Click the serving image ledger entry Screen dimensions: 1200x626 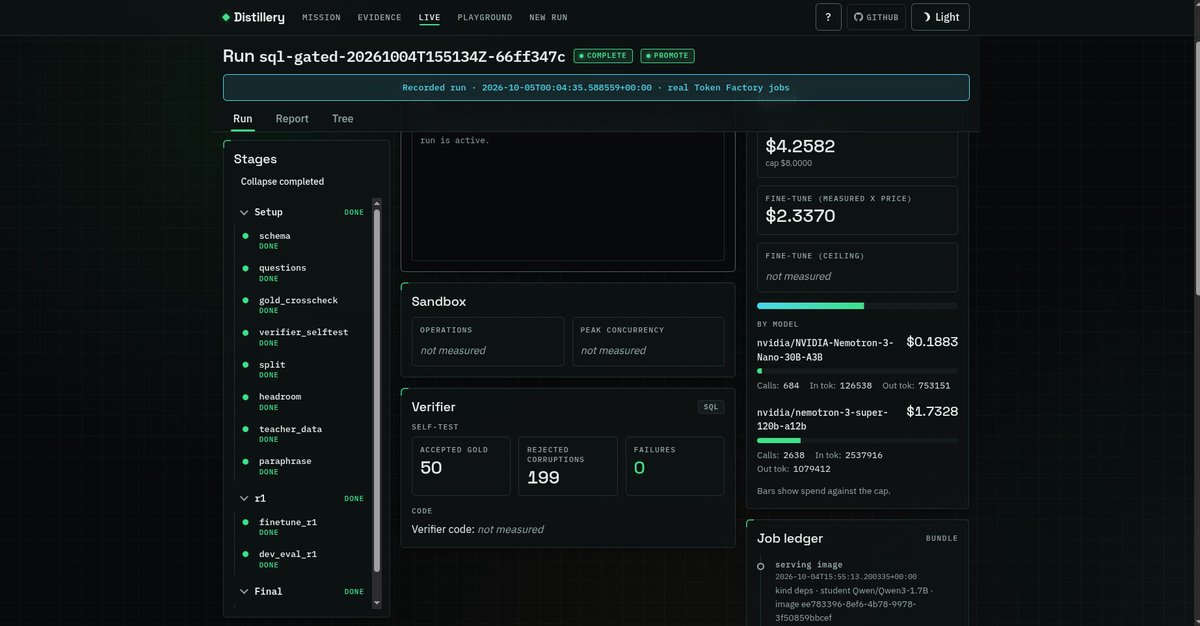856,591
